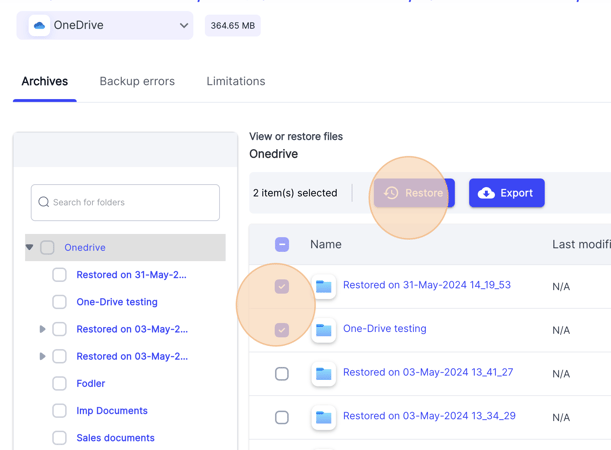Screen dimensions: 611x450
Task: Click folder icon of Restored on 03-May-2024 13_34_29
Action: (323, 418)
